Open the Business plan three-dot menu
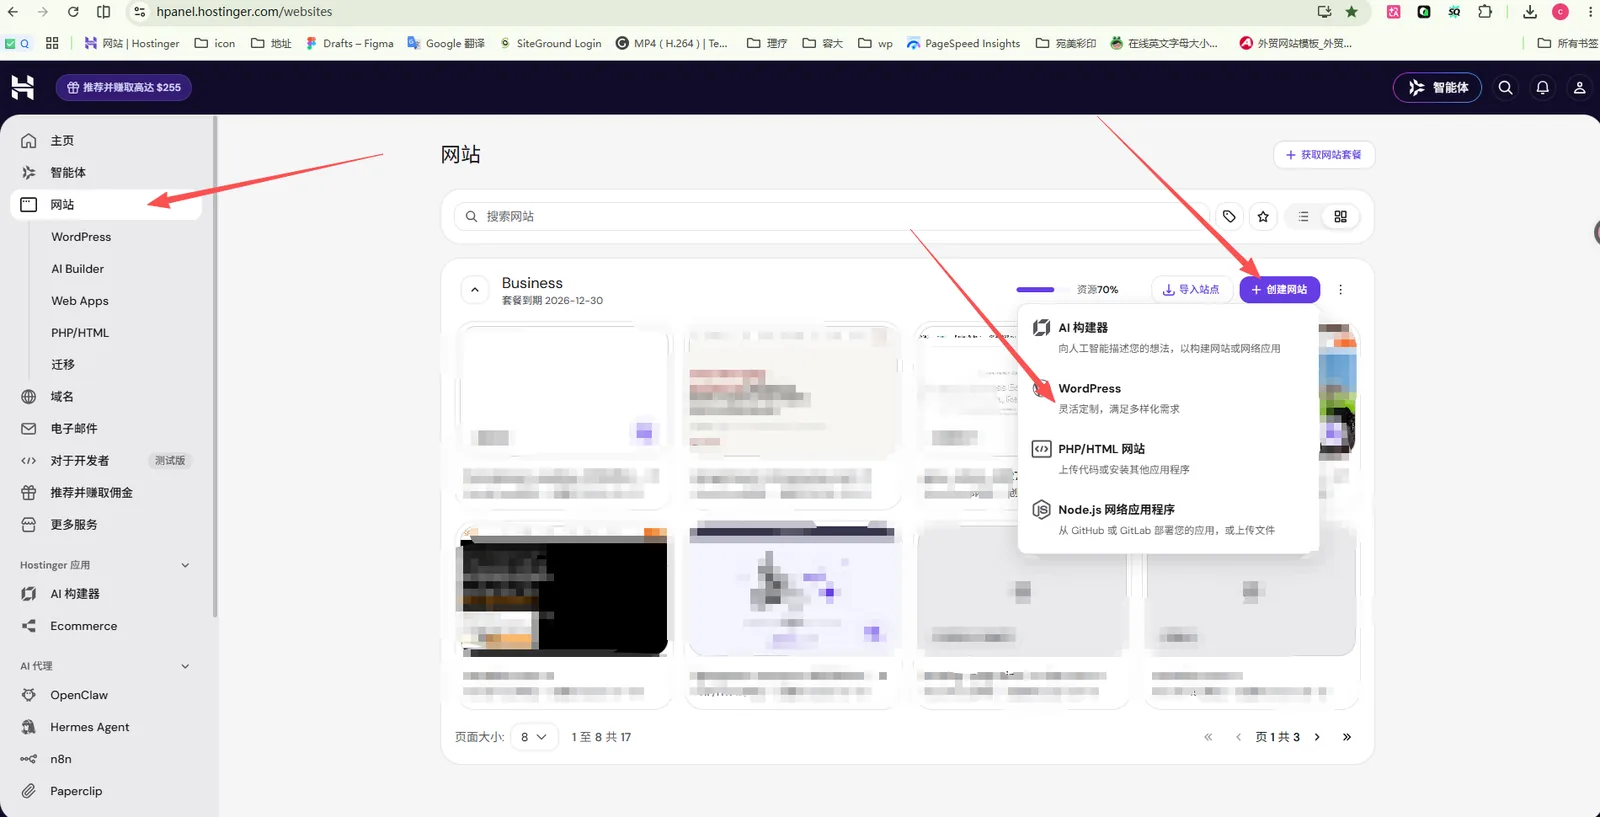1600x817 pixels. 1340,289
